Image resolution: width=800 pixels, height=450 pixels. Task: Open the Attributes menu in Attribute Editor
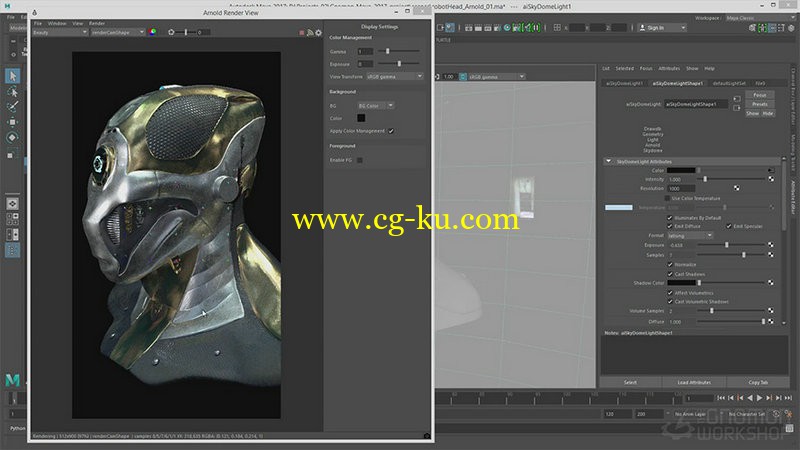pyautogui.click(x=669, y=68)
